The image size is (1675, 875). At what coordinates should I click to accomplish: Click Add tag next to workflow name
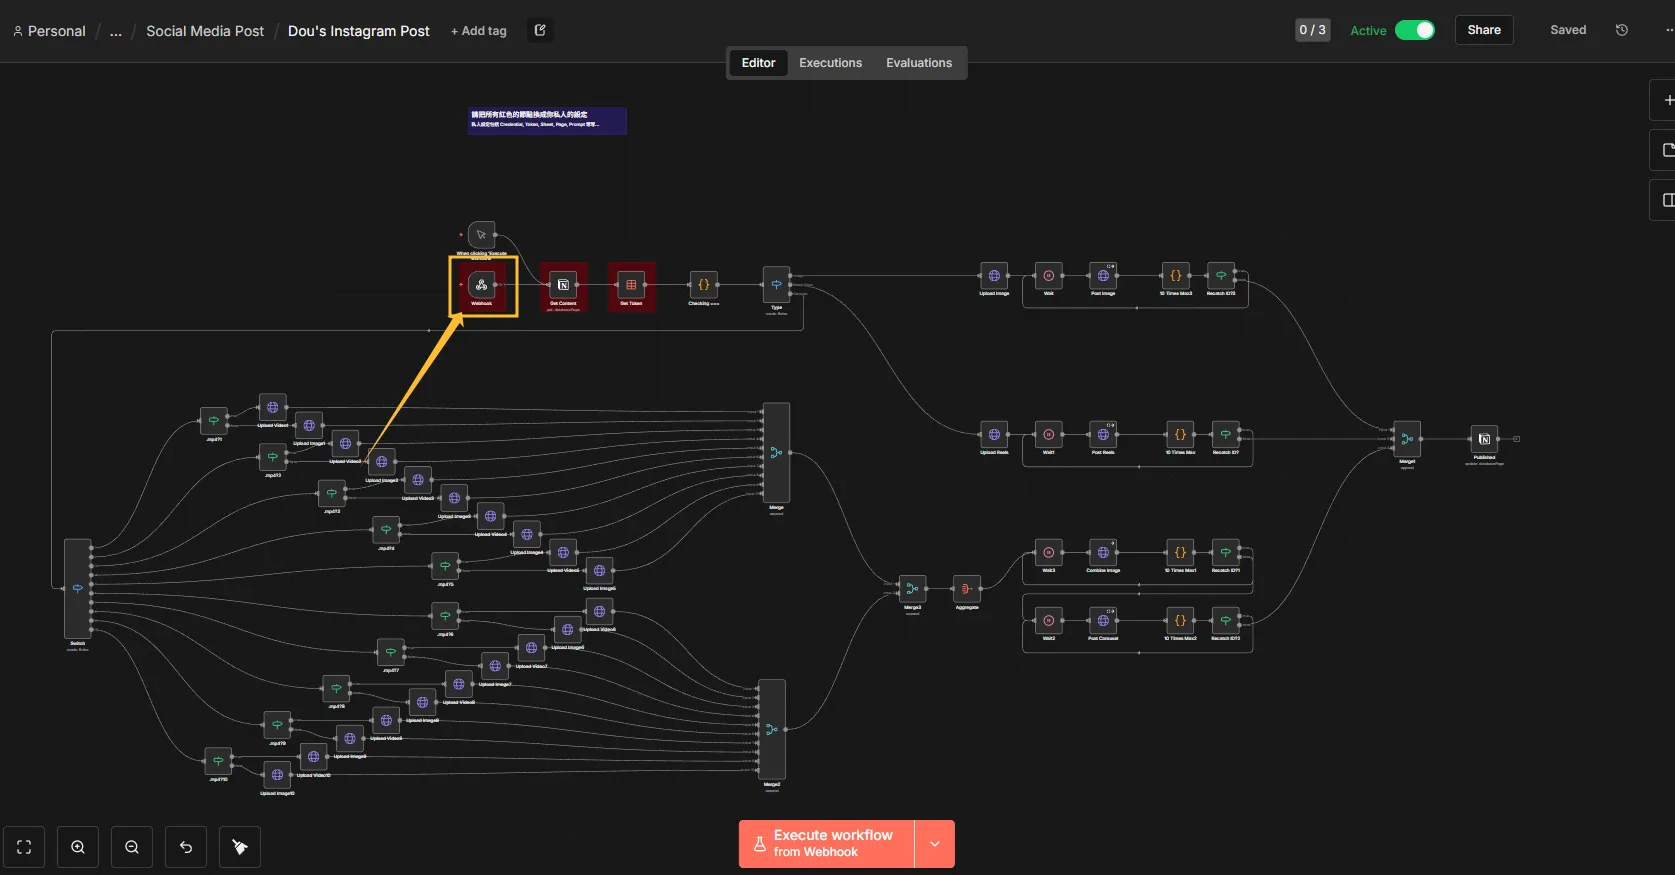479,31
